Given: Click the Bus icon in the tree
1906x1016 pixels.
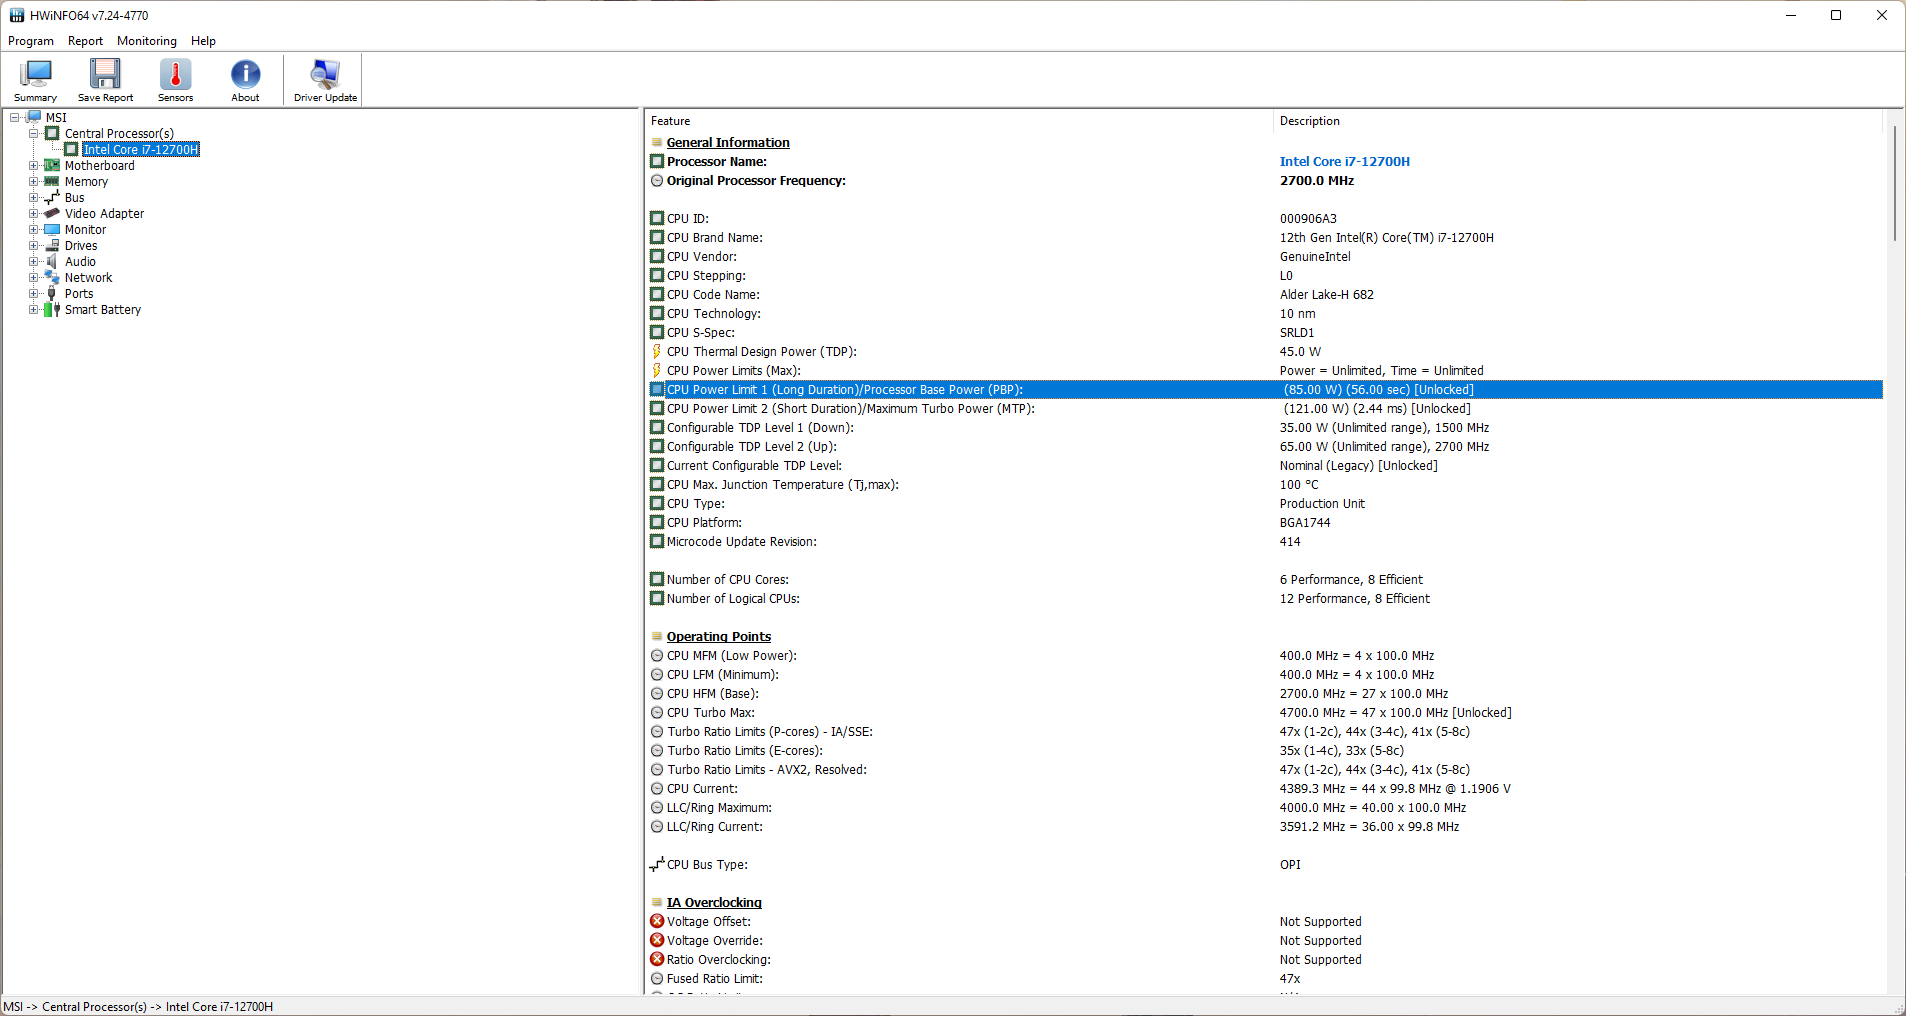Looking at the screenshot, I should (52, 198).
